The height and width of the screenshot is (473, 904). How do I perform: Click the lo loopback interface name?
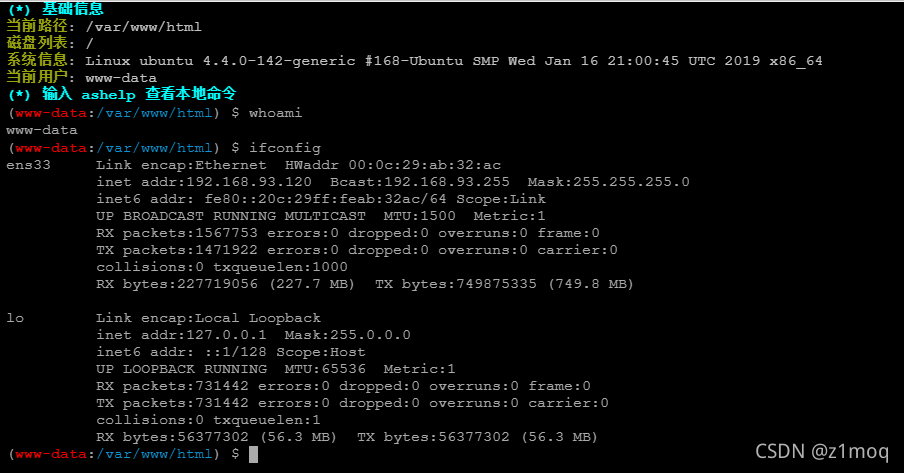[x=15, y=318]
